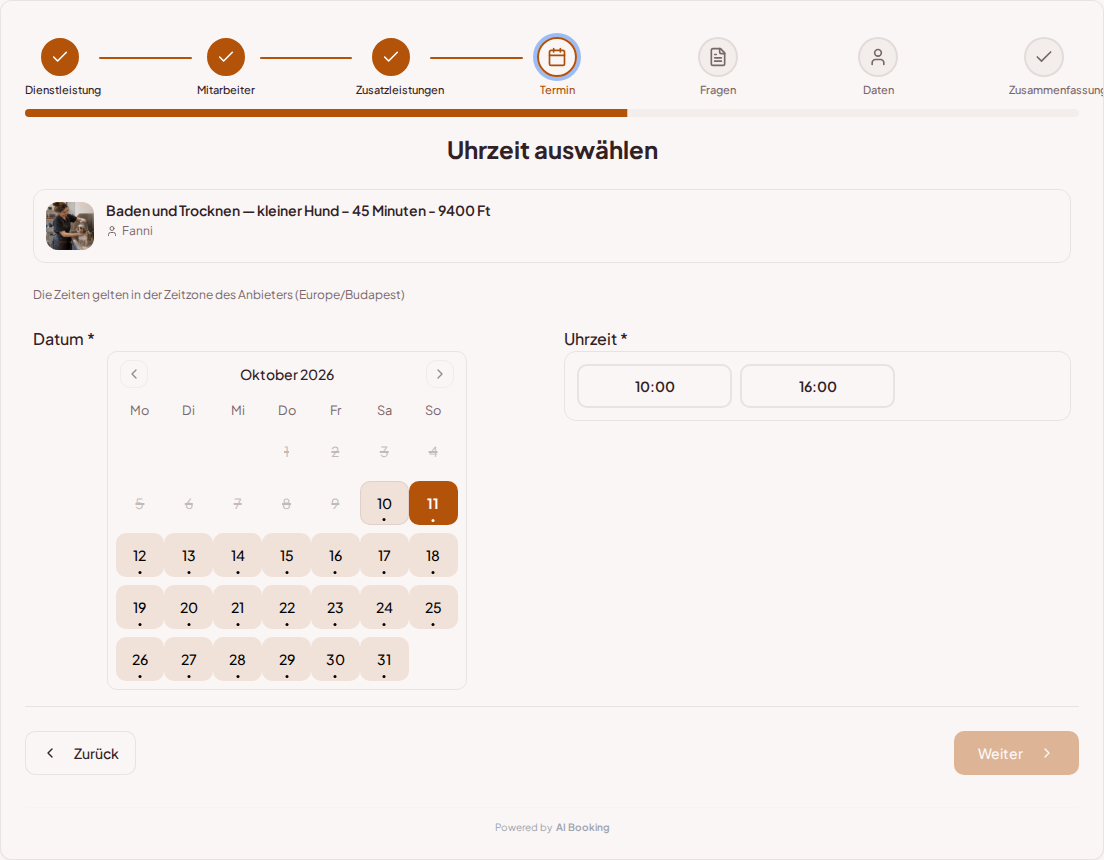The width and height of the screenshot is (1104, 860).
Task: Select October 17 in the calendar
Action: coord(384,555)
